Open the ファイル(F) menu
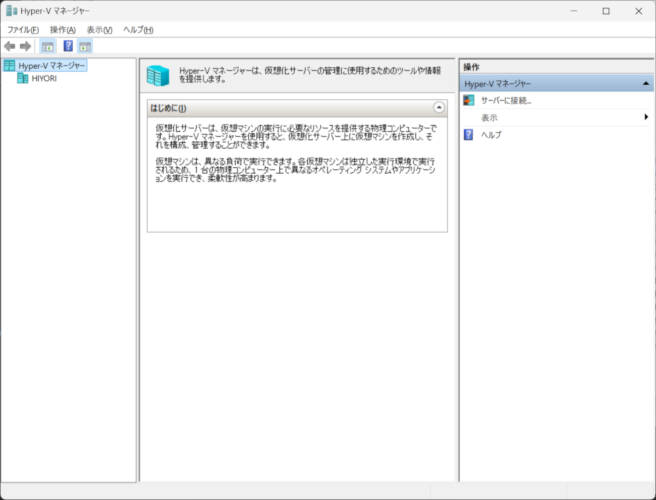The height and width of the screenshot is (500, 656). (22, 30)
